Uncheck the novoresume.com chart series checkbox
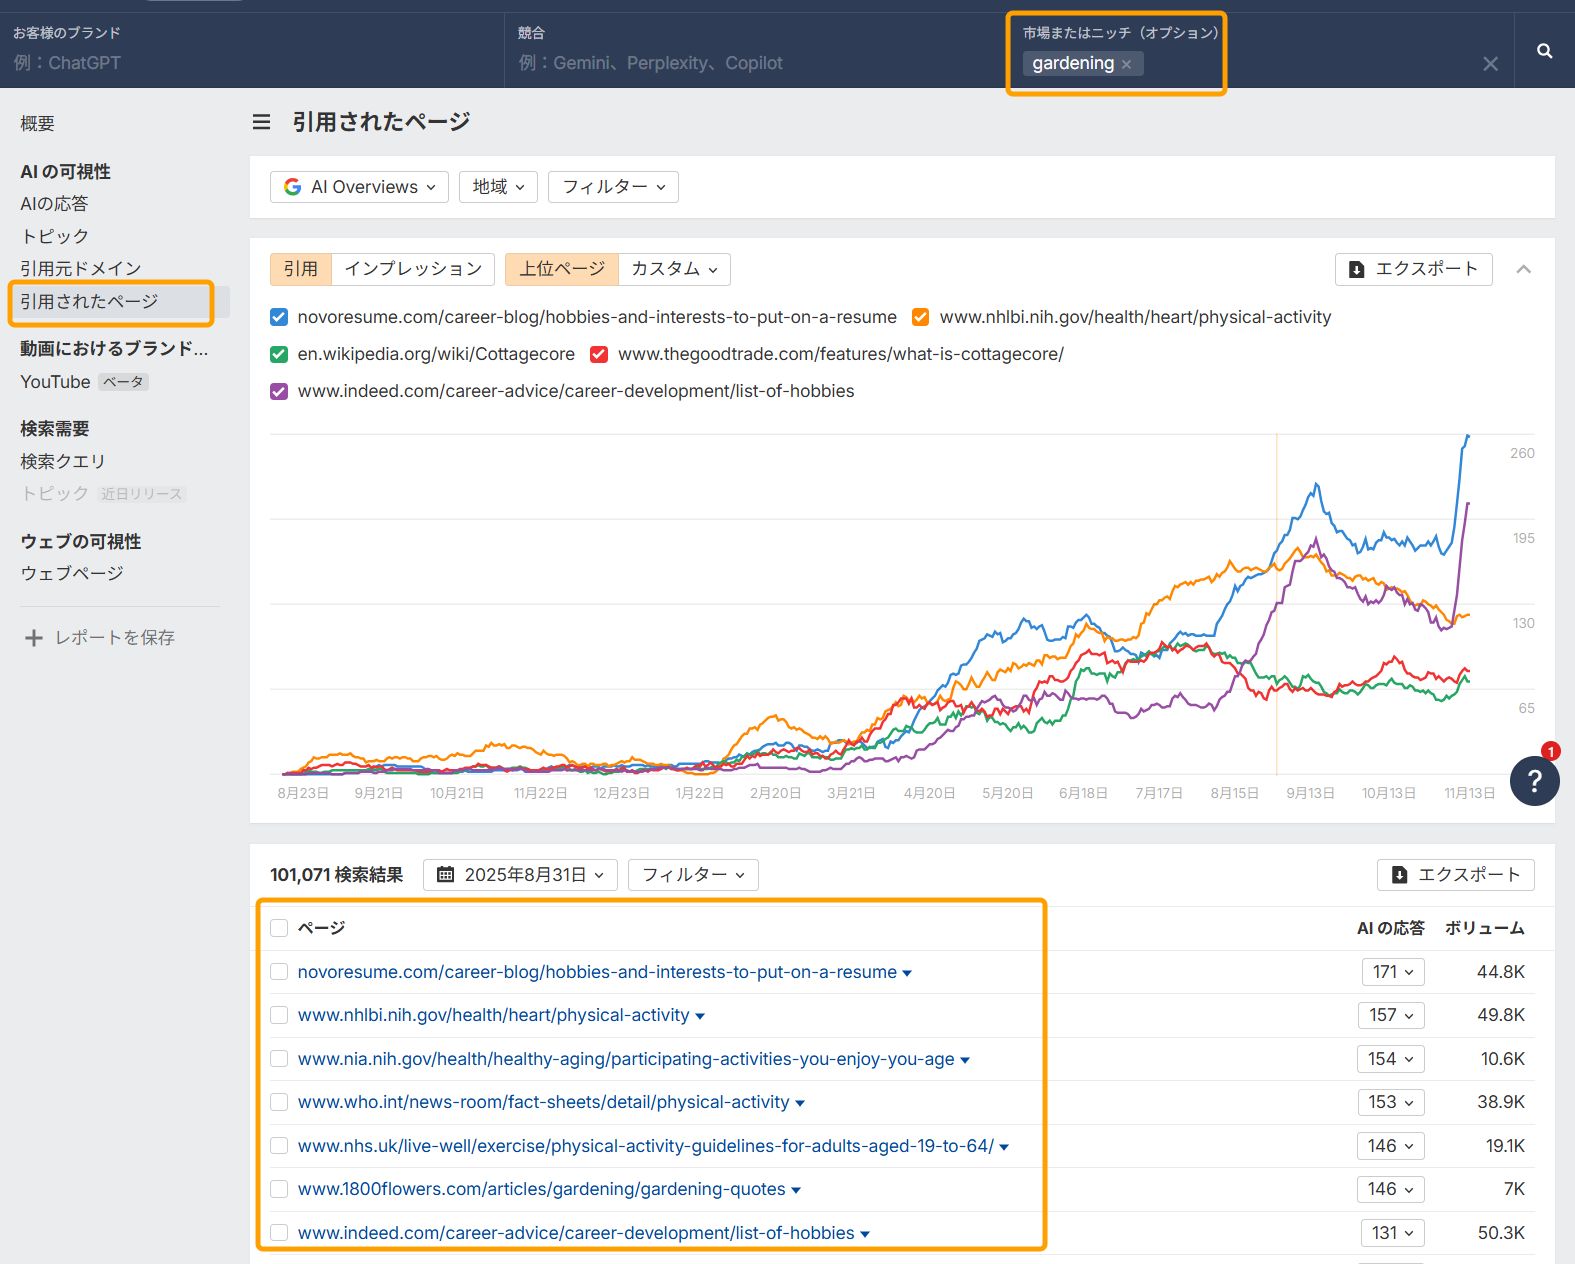The image size is (1575, 1264). coord(280,317)
